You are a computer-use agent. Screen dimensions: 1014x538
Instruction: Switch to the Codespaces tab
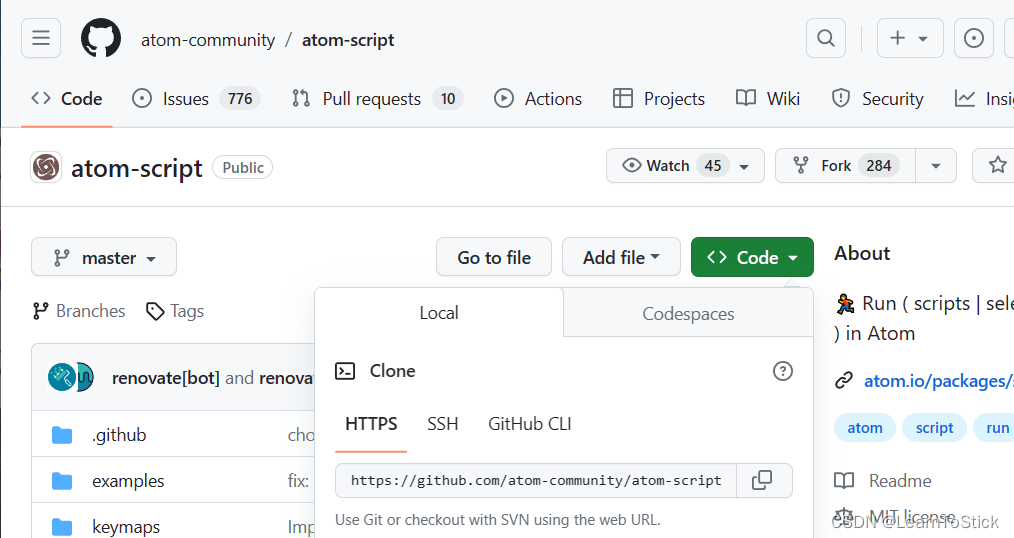pyautogui.click(x=688, y=314)
